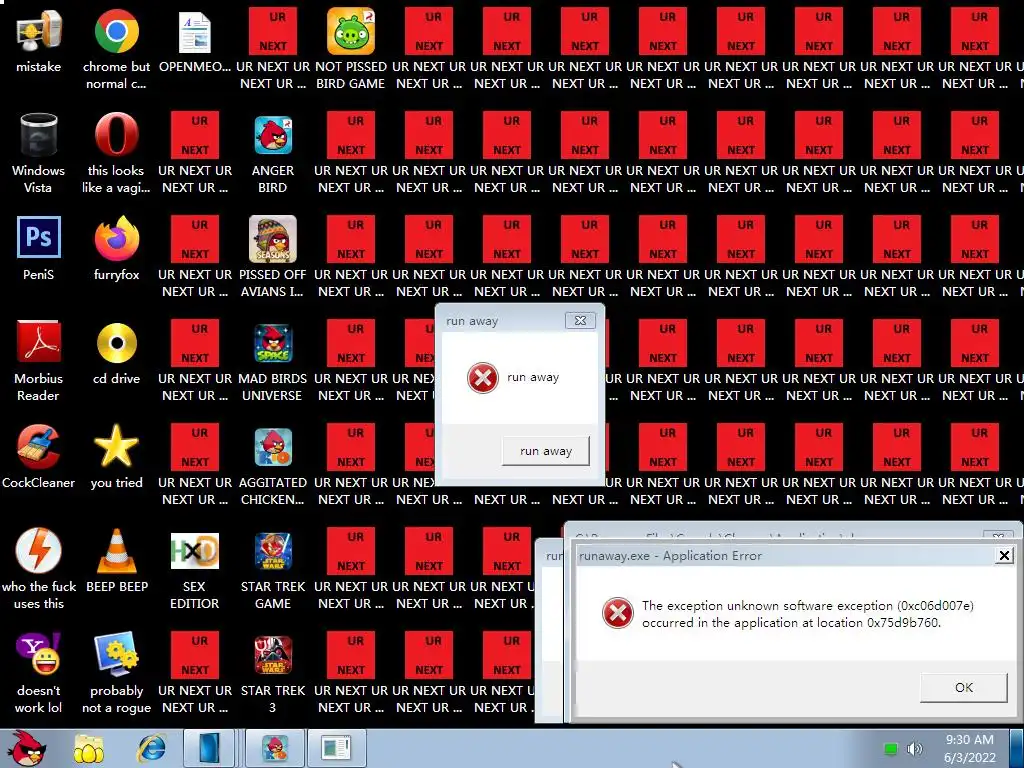Select the 'mistake' computer desktop icon
1024x768 pixels.
39,31
